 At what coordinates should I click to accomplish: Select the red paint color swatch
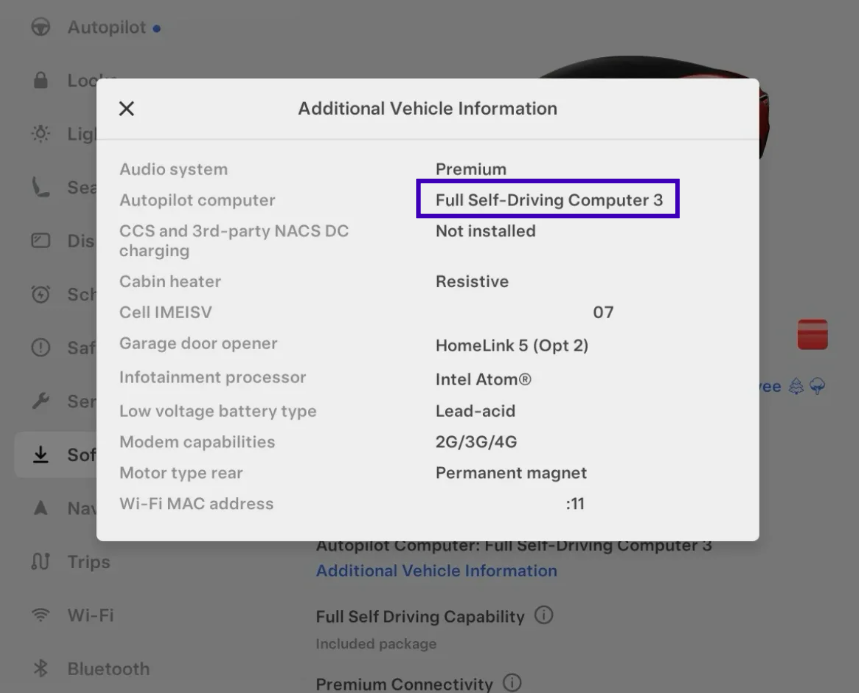pyautogui.click(x=812, y=334)
